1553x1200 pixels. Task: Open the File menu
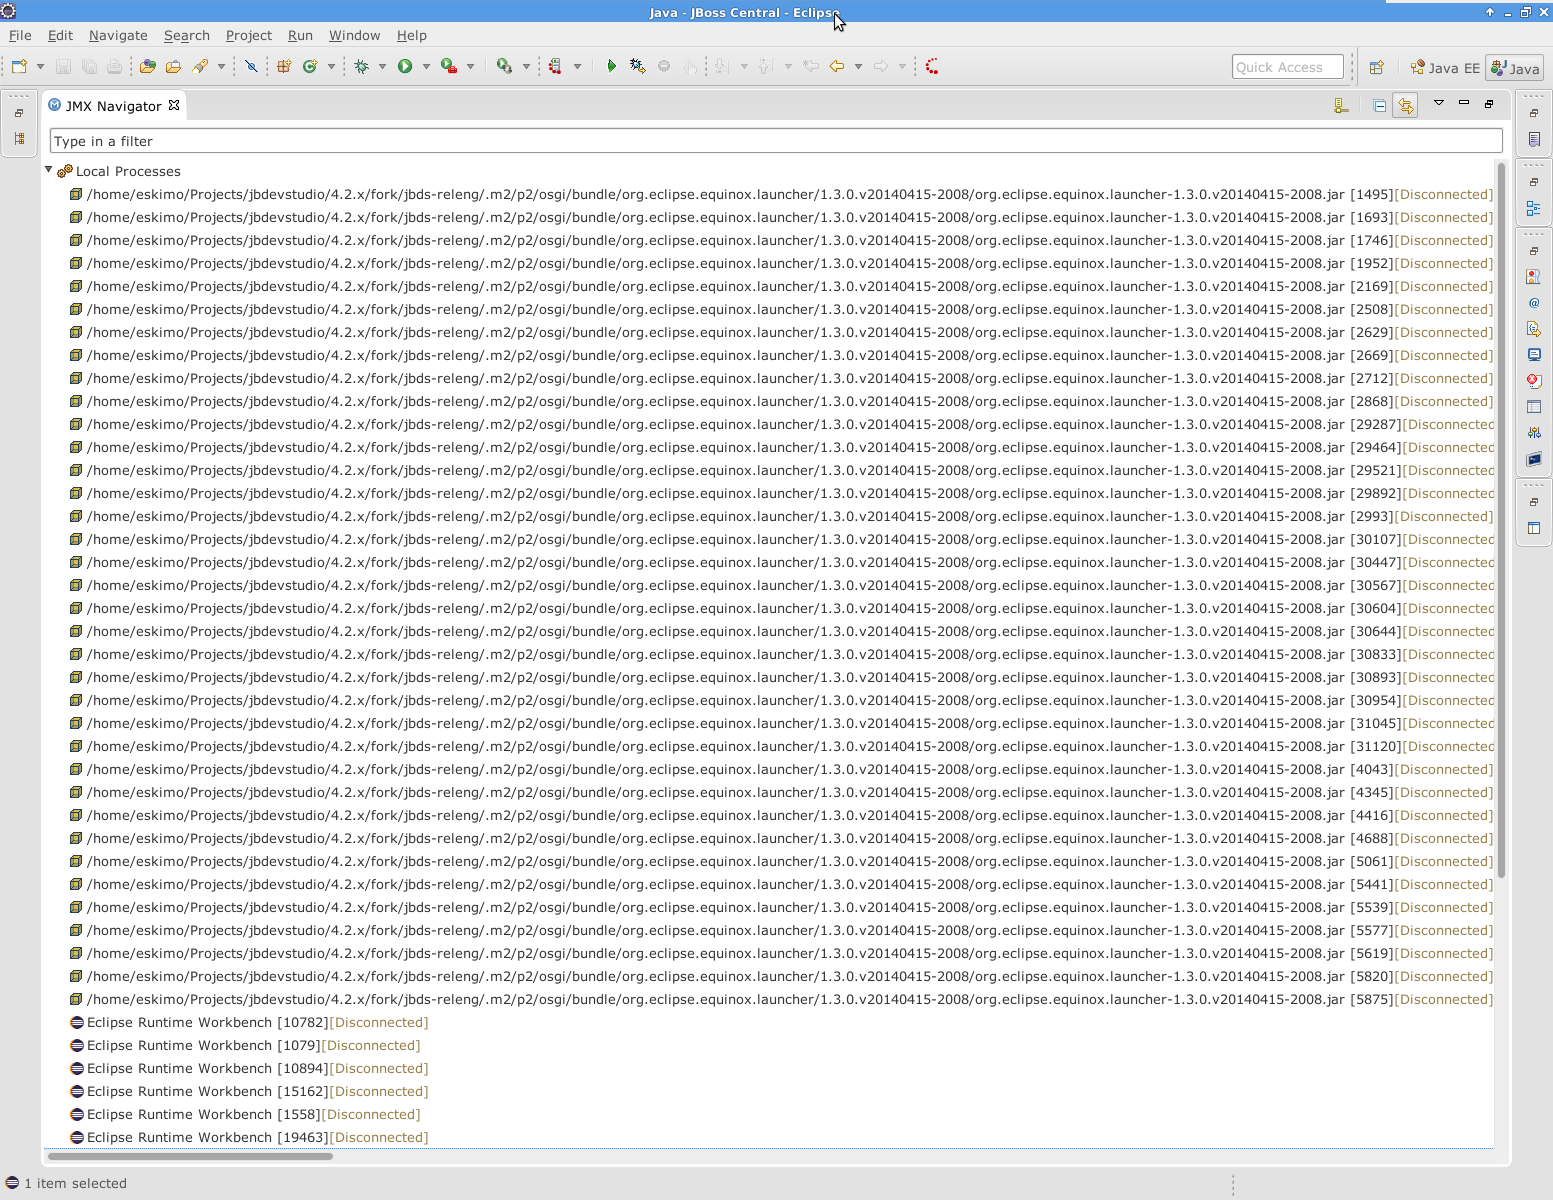pyautogui.click(x=20, y=35)
